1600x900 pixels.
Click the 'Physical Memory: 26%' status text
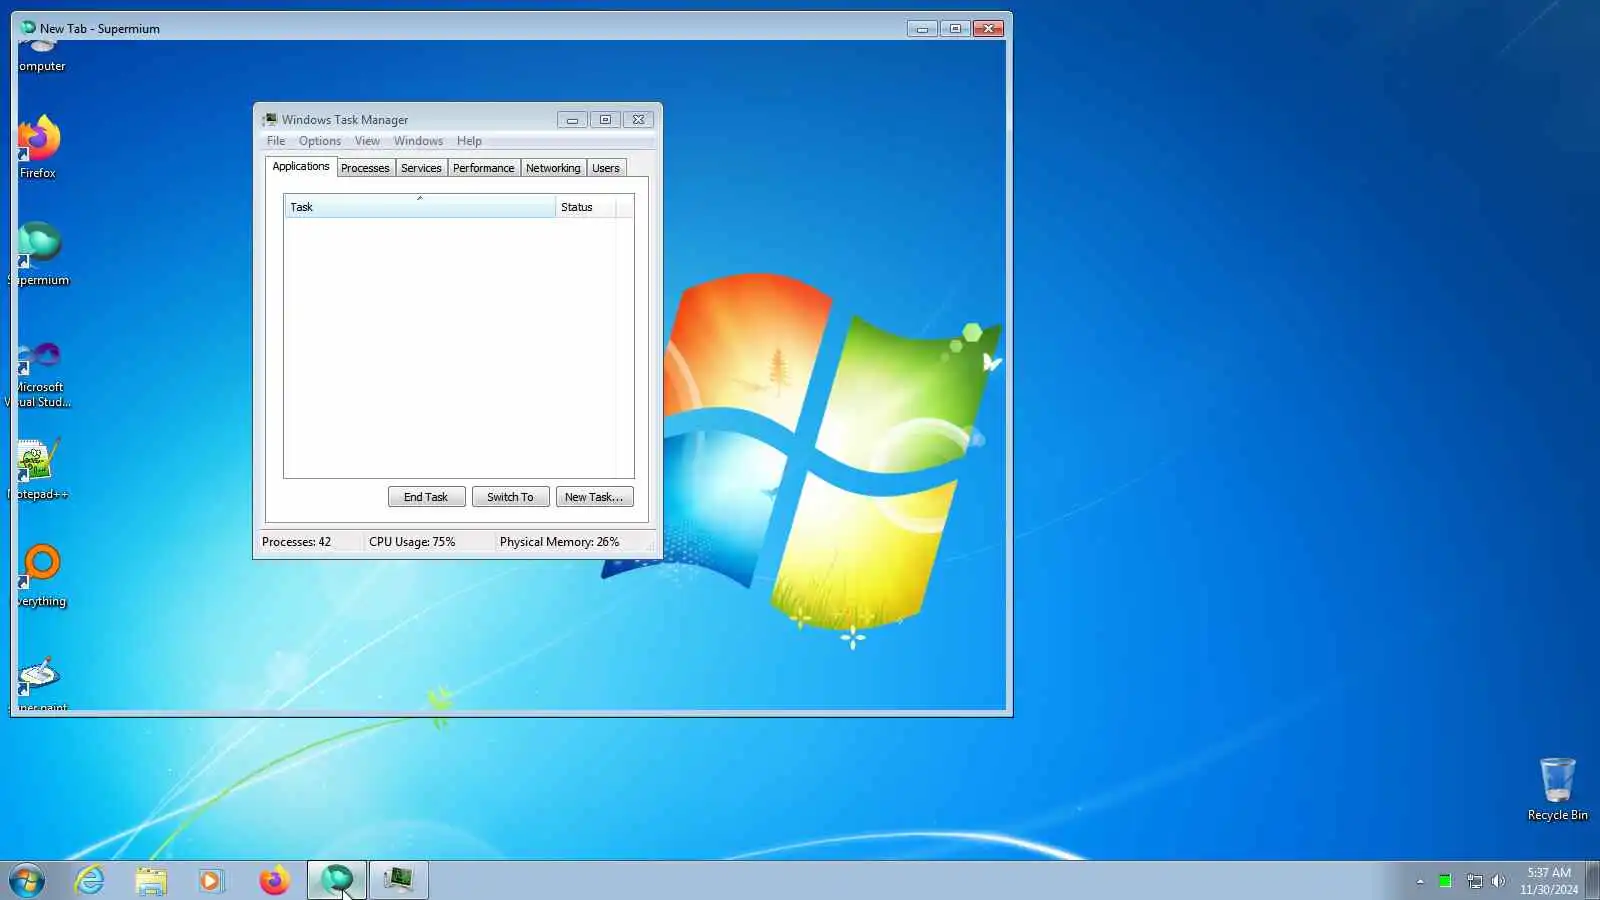click(559, 542)
